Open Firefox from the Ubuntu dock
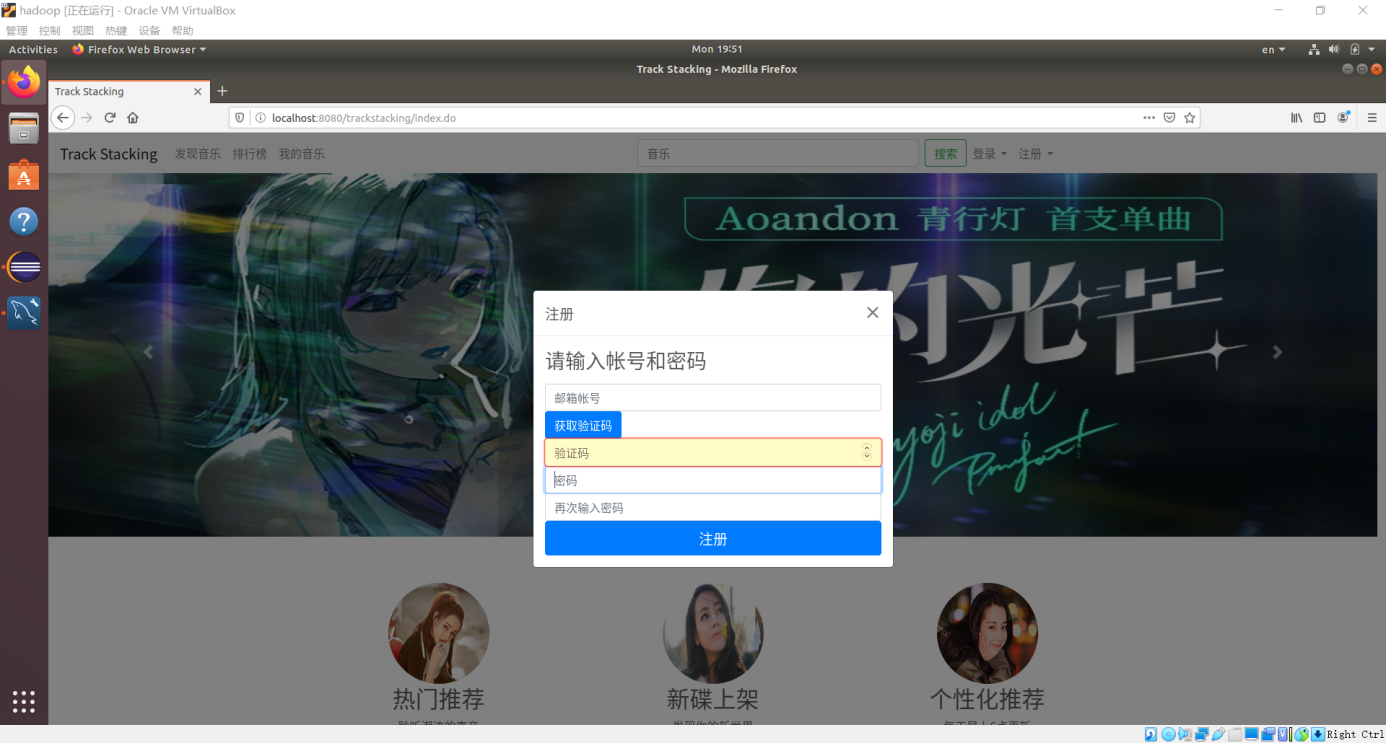Image resolution: width=1386 pixels, height=743 pixels. pyautogui.click(x=24, y=82)
